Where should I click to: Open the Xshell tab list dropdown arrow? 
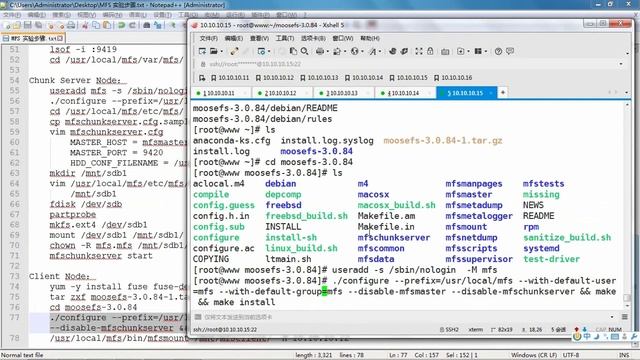click(627, 93)
